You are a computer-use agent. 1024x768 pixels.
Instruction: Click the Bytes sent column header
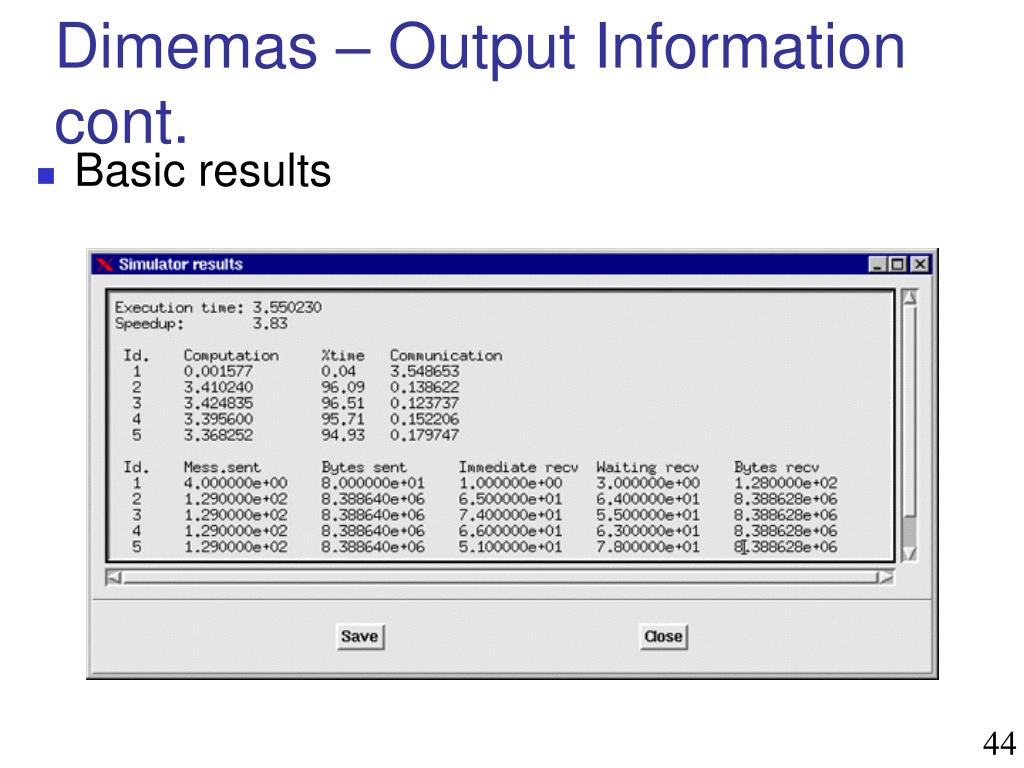364,468
